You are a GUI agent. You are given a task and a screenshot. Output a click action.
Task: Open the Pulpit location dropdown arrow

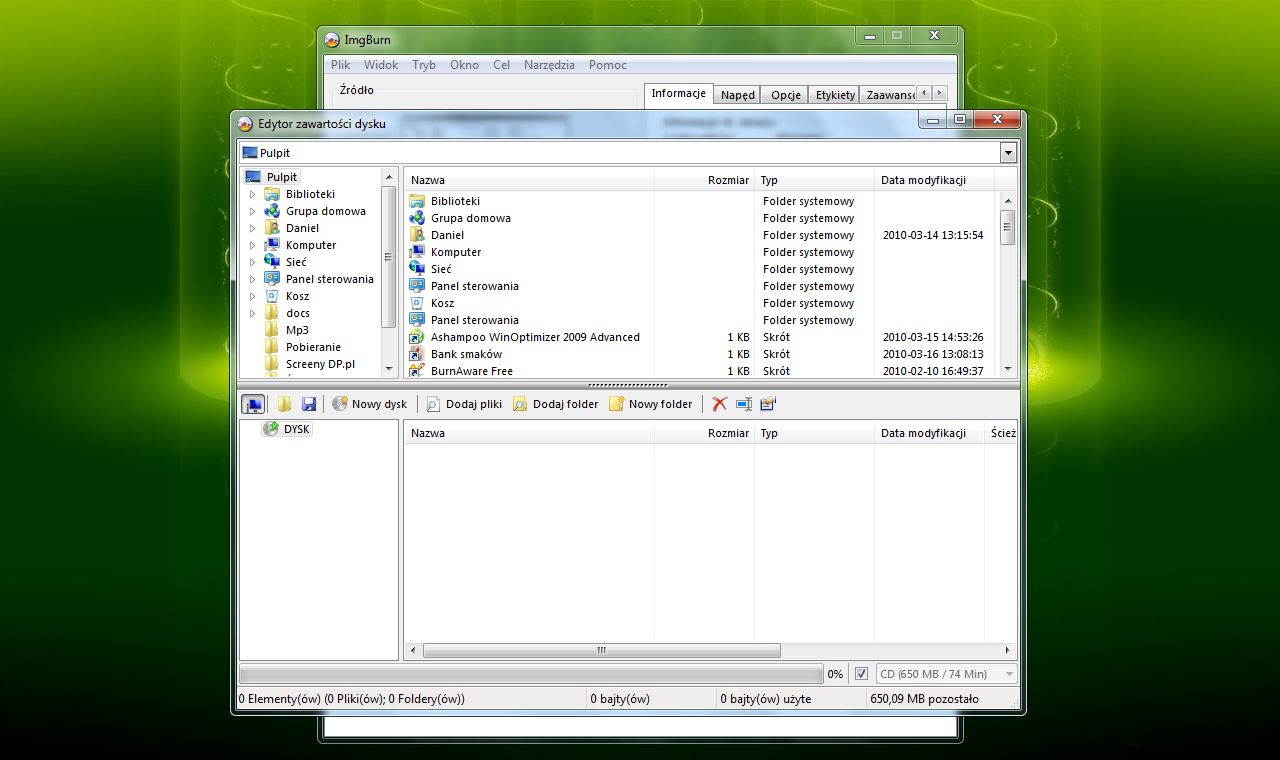pyautogui.click(x=1008, y=153)
